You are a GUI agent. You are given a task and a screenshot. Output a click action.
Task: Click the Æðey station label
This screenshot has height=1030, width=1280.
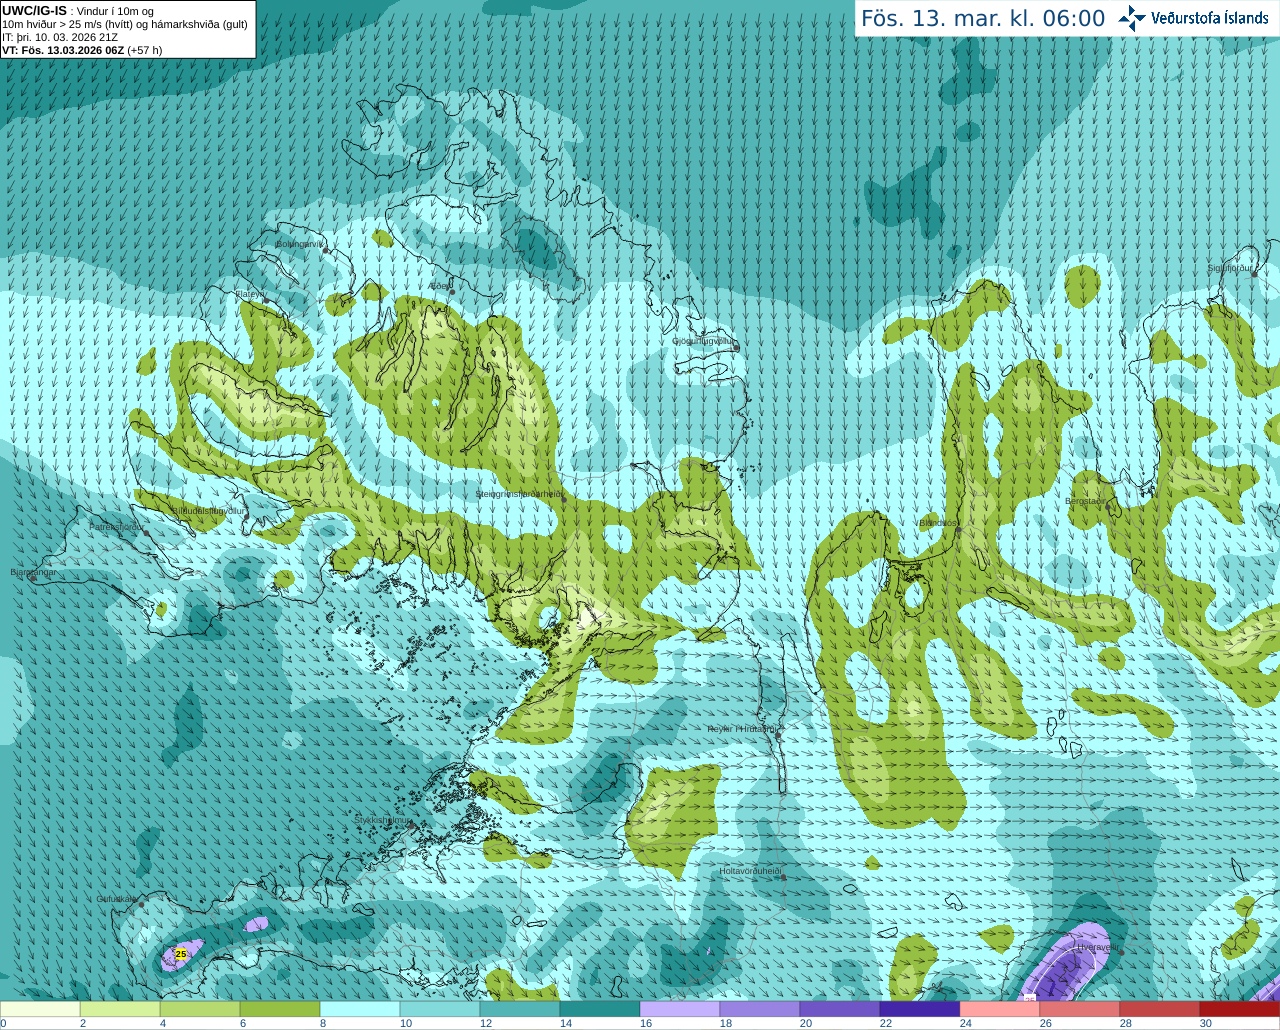coord(440,286)
